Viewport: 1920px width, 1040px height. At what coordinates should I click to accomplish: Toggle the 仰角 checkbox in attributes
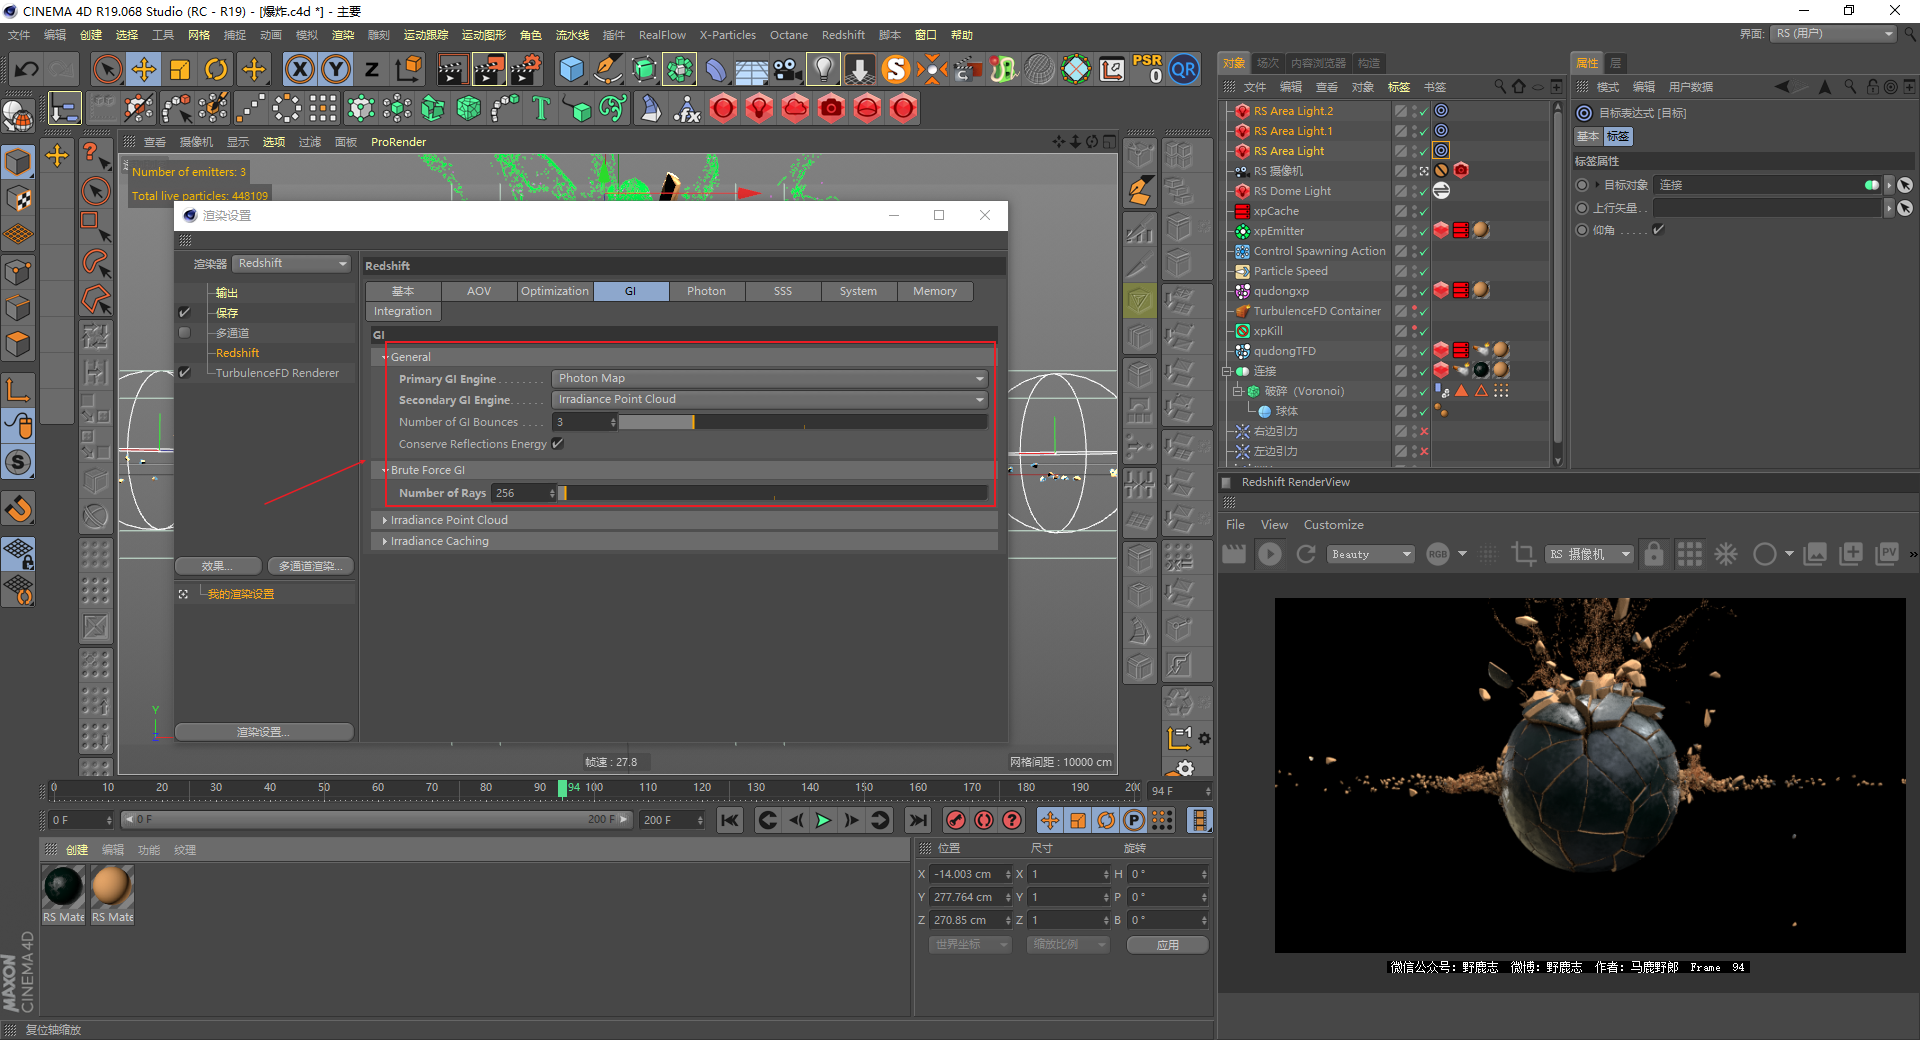1658,230
